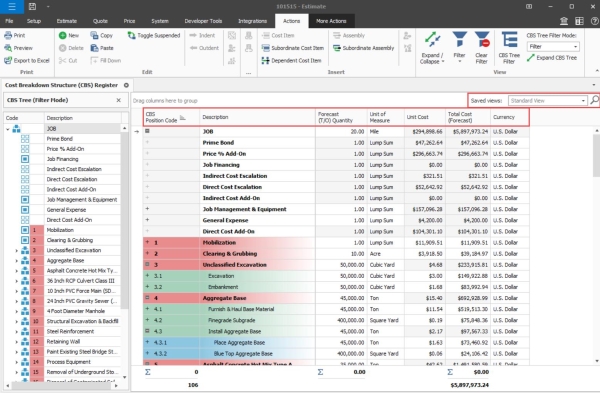
Task: Click the CBS tree vertical scrollbar
Action: click(124, 220)
